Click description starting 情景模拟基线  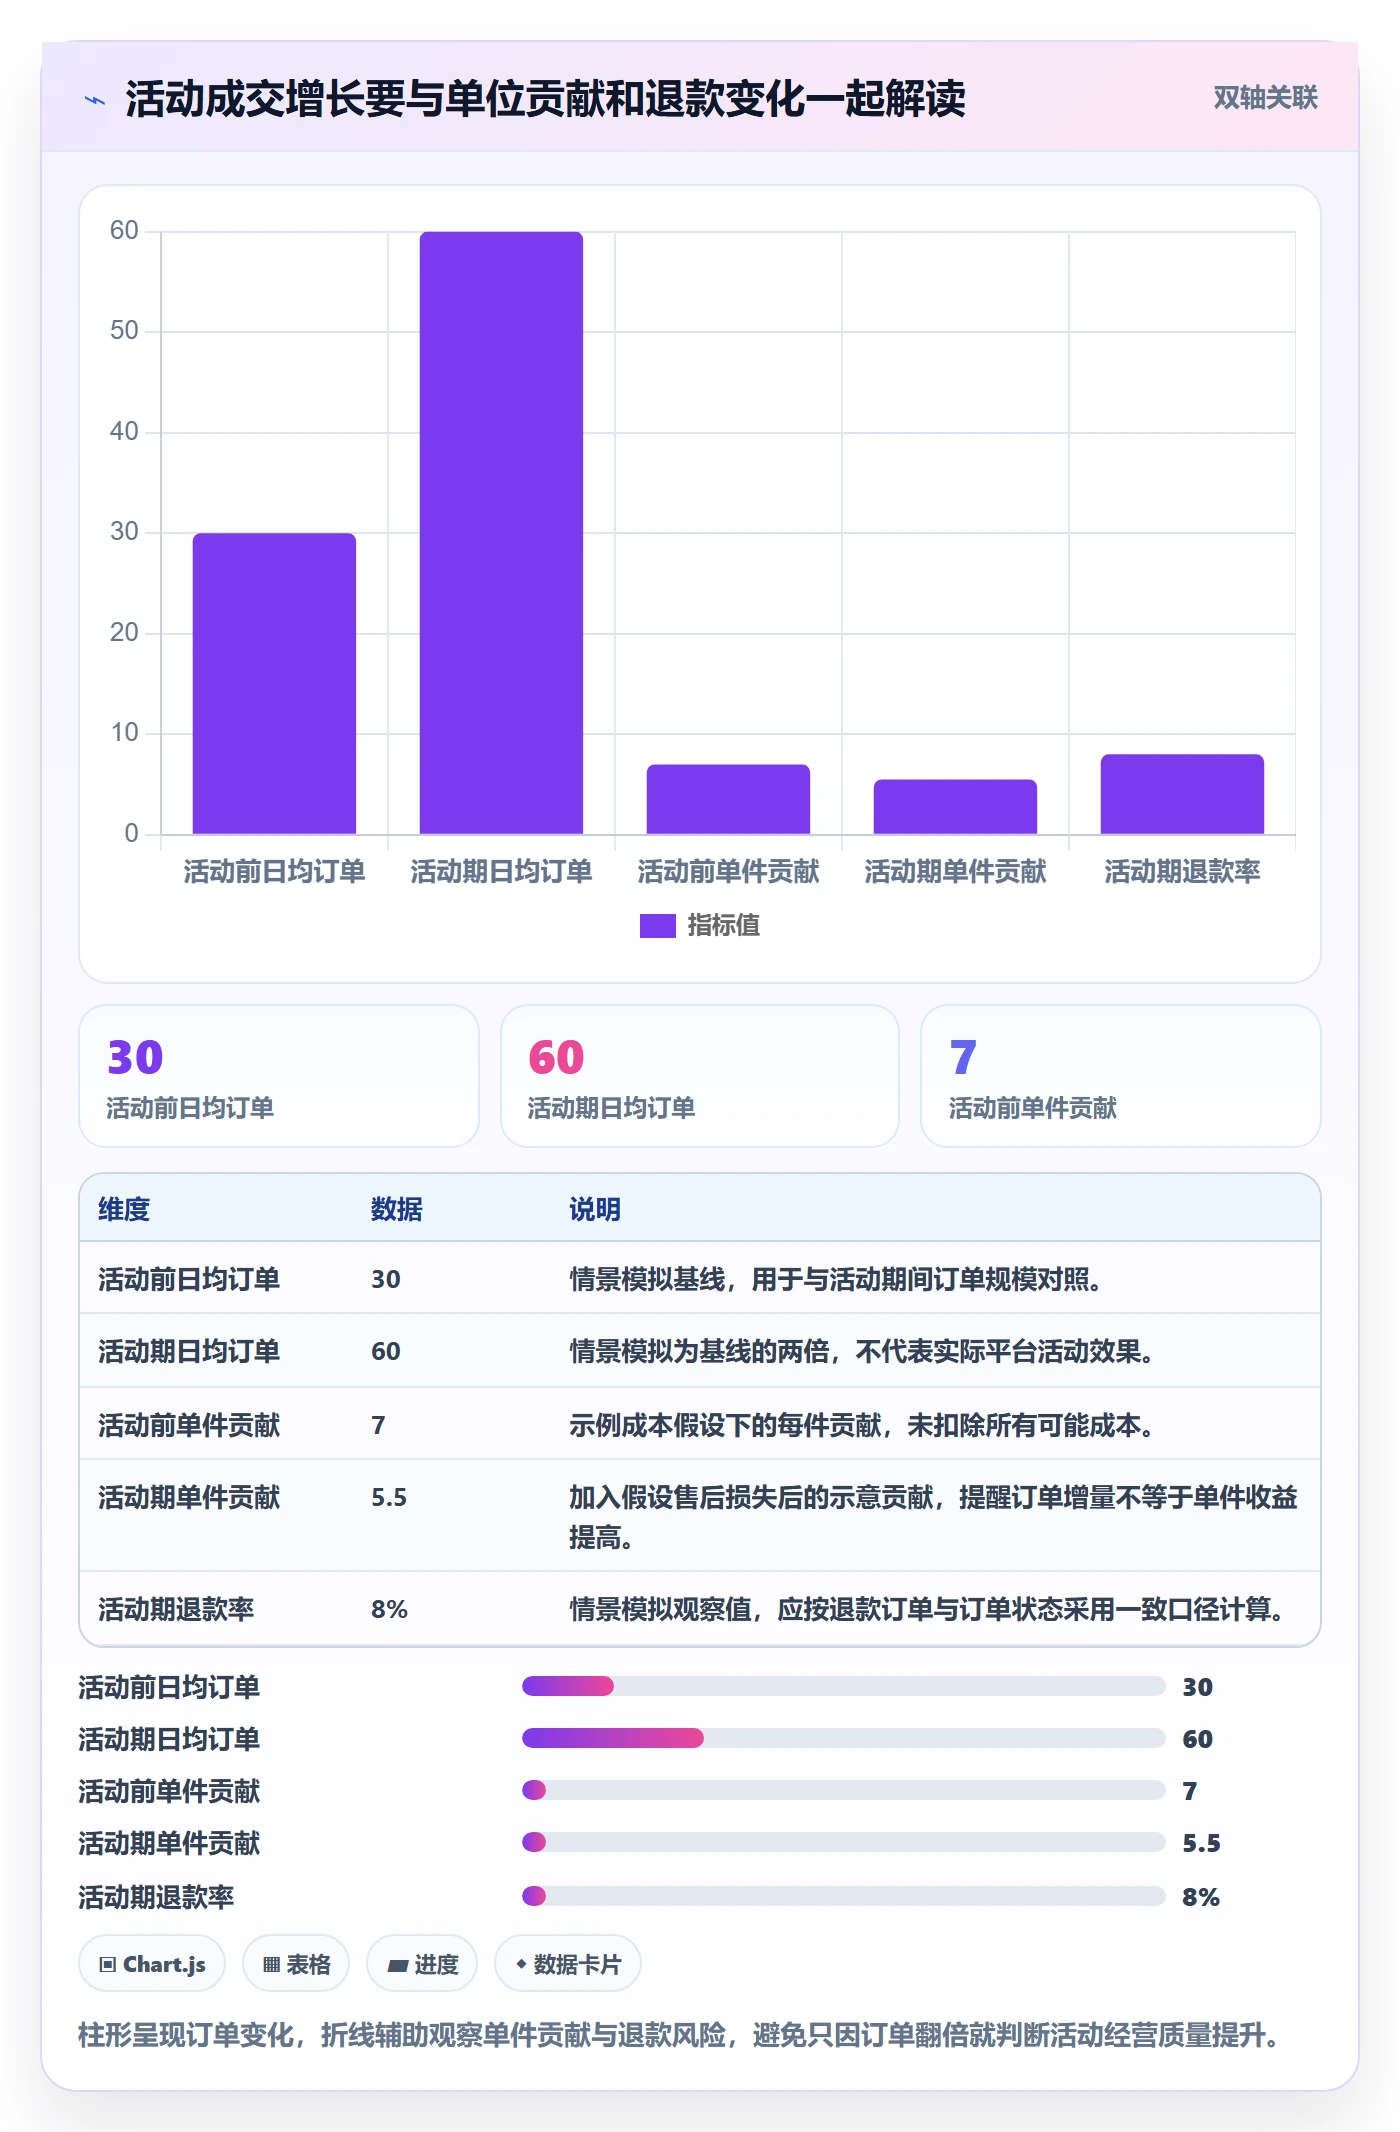(836, 1279)
